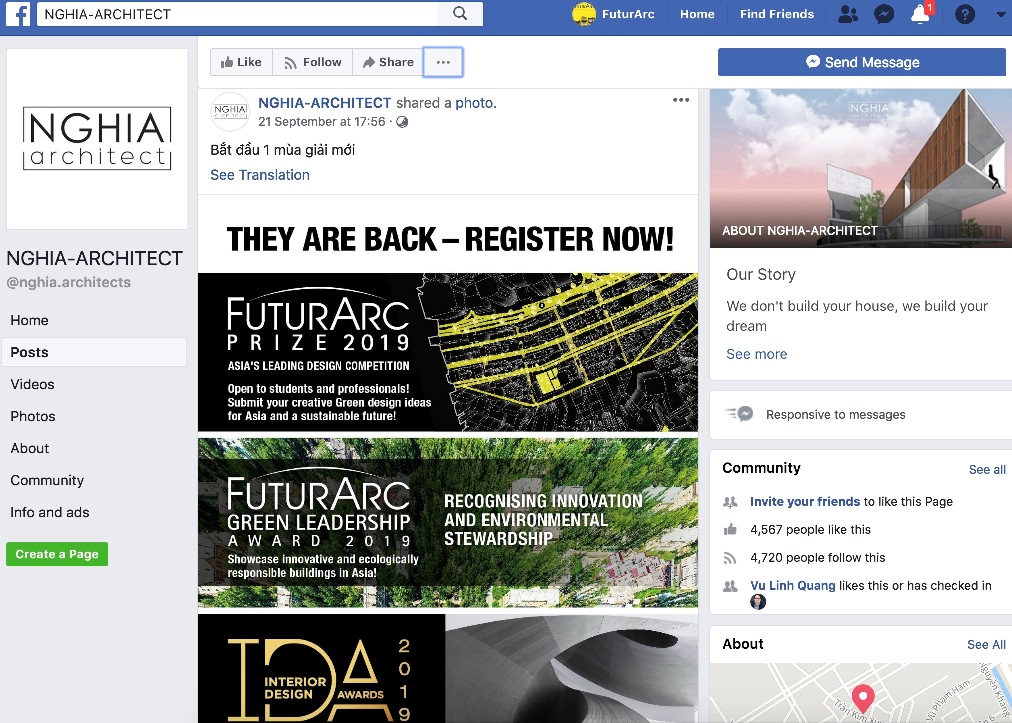Viewport: 1012px width, 723px height.
Task: Toggle Like for this page
Action: click(x=241, y=62)
